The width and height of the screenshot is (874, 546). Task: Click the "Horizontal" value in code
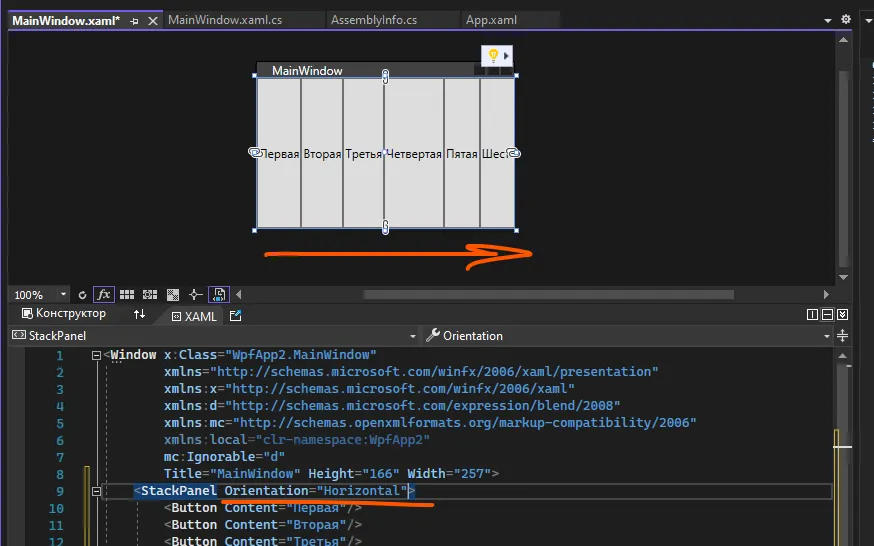[362, 491]
